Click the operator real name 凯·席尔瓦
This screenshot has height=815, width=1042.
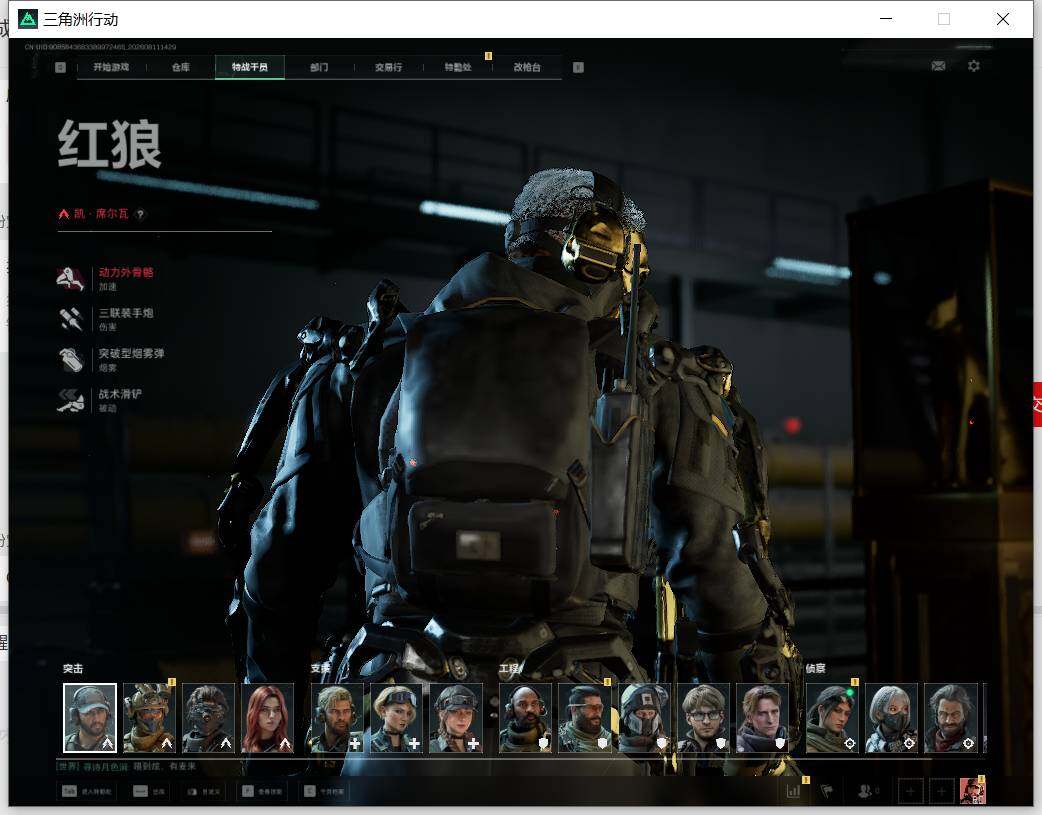click(101, 214)
